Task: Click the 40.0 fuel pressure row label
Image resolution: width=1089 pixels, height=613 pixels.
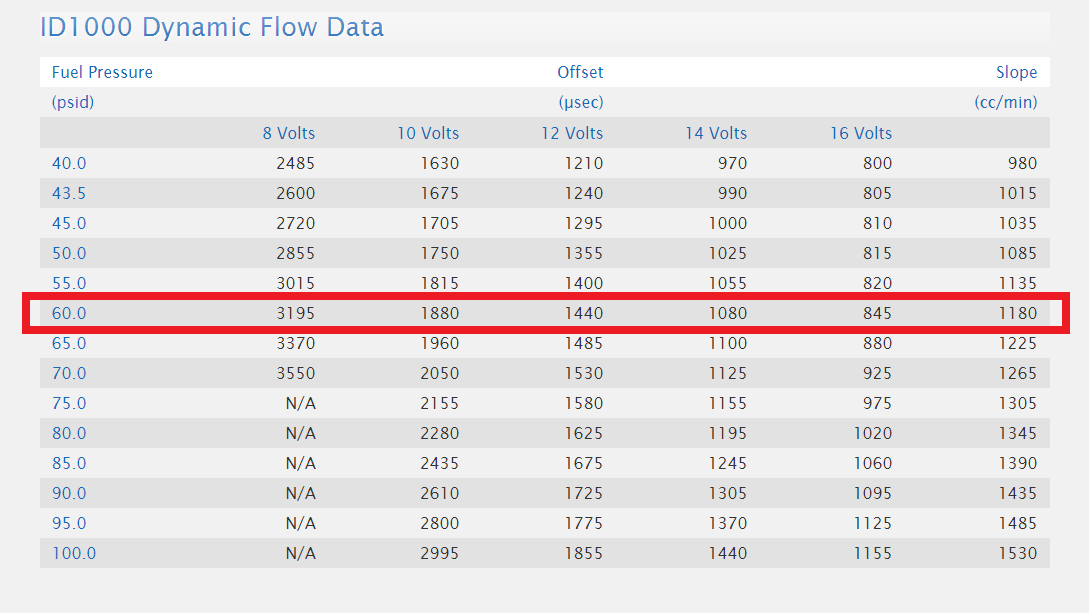Action: pos(69,163)
